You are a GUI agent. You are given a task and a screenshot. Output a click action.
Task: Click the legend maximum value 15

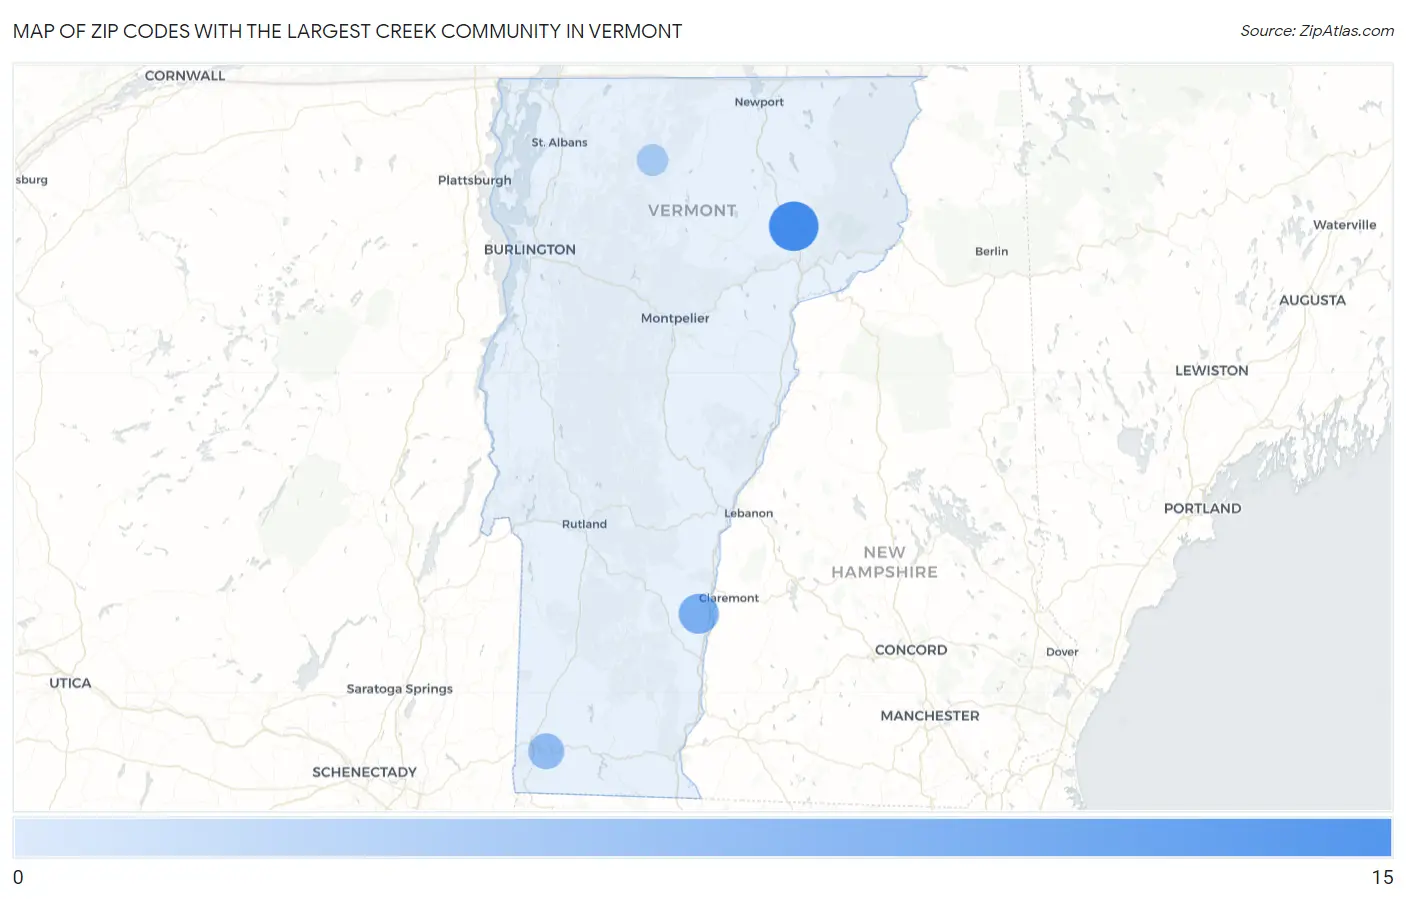(1382, 878)
